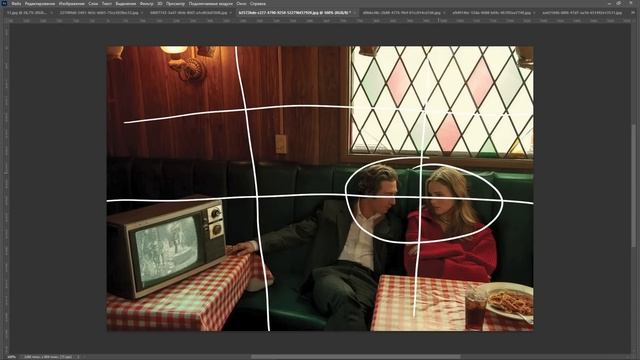
Task: Open the Редактирование menu
Action: [40, 4]
